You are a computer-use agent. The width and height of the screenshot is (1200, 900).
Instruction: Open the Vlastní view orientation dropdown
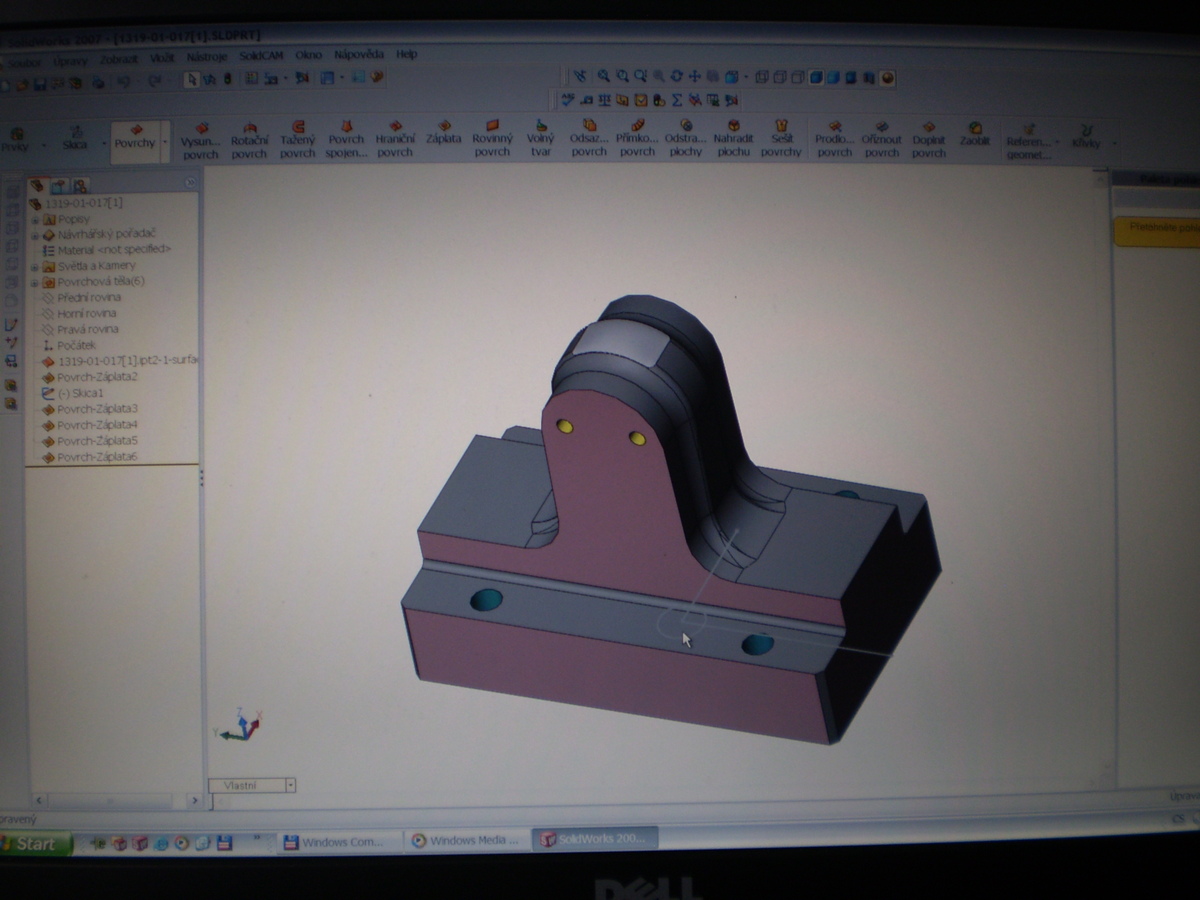click(x=290, y=786)
